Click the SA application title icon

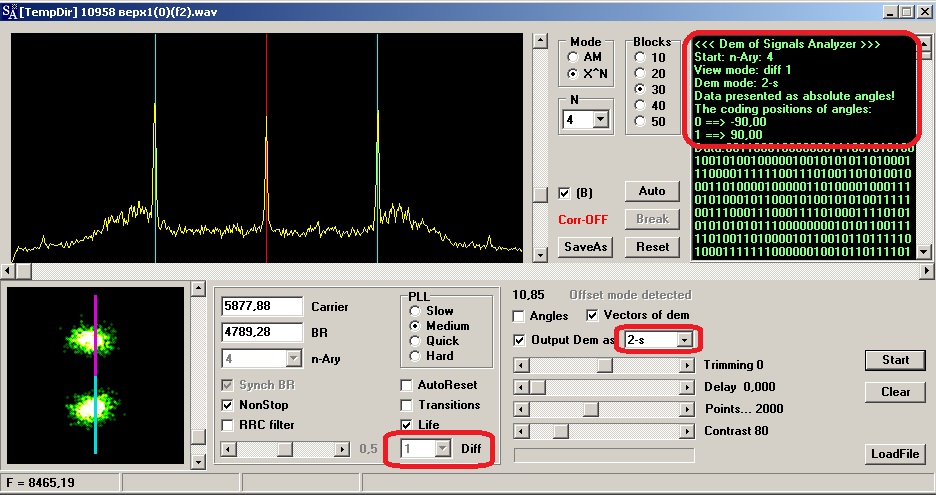(x=10, y=11)
